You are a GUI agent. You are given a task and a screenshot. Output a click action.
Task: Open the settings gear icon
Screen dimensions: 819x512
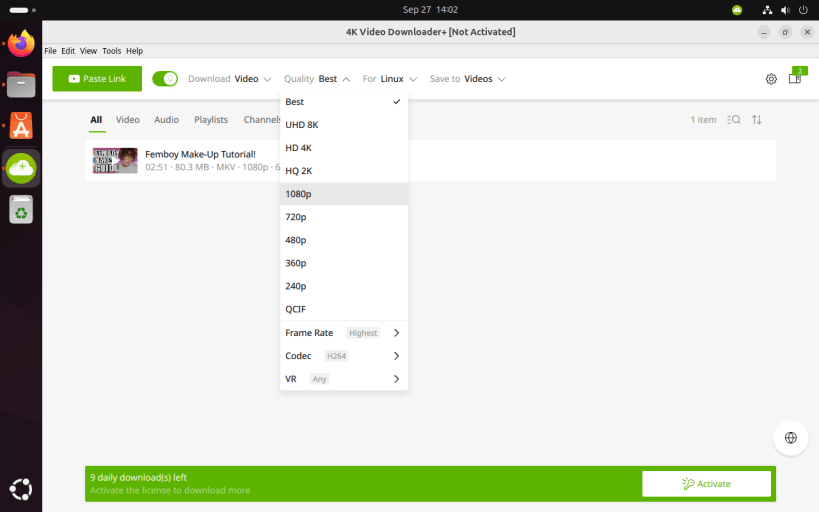click(771, 79)
